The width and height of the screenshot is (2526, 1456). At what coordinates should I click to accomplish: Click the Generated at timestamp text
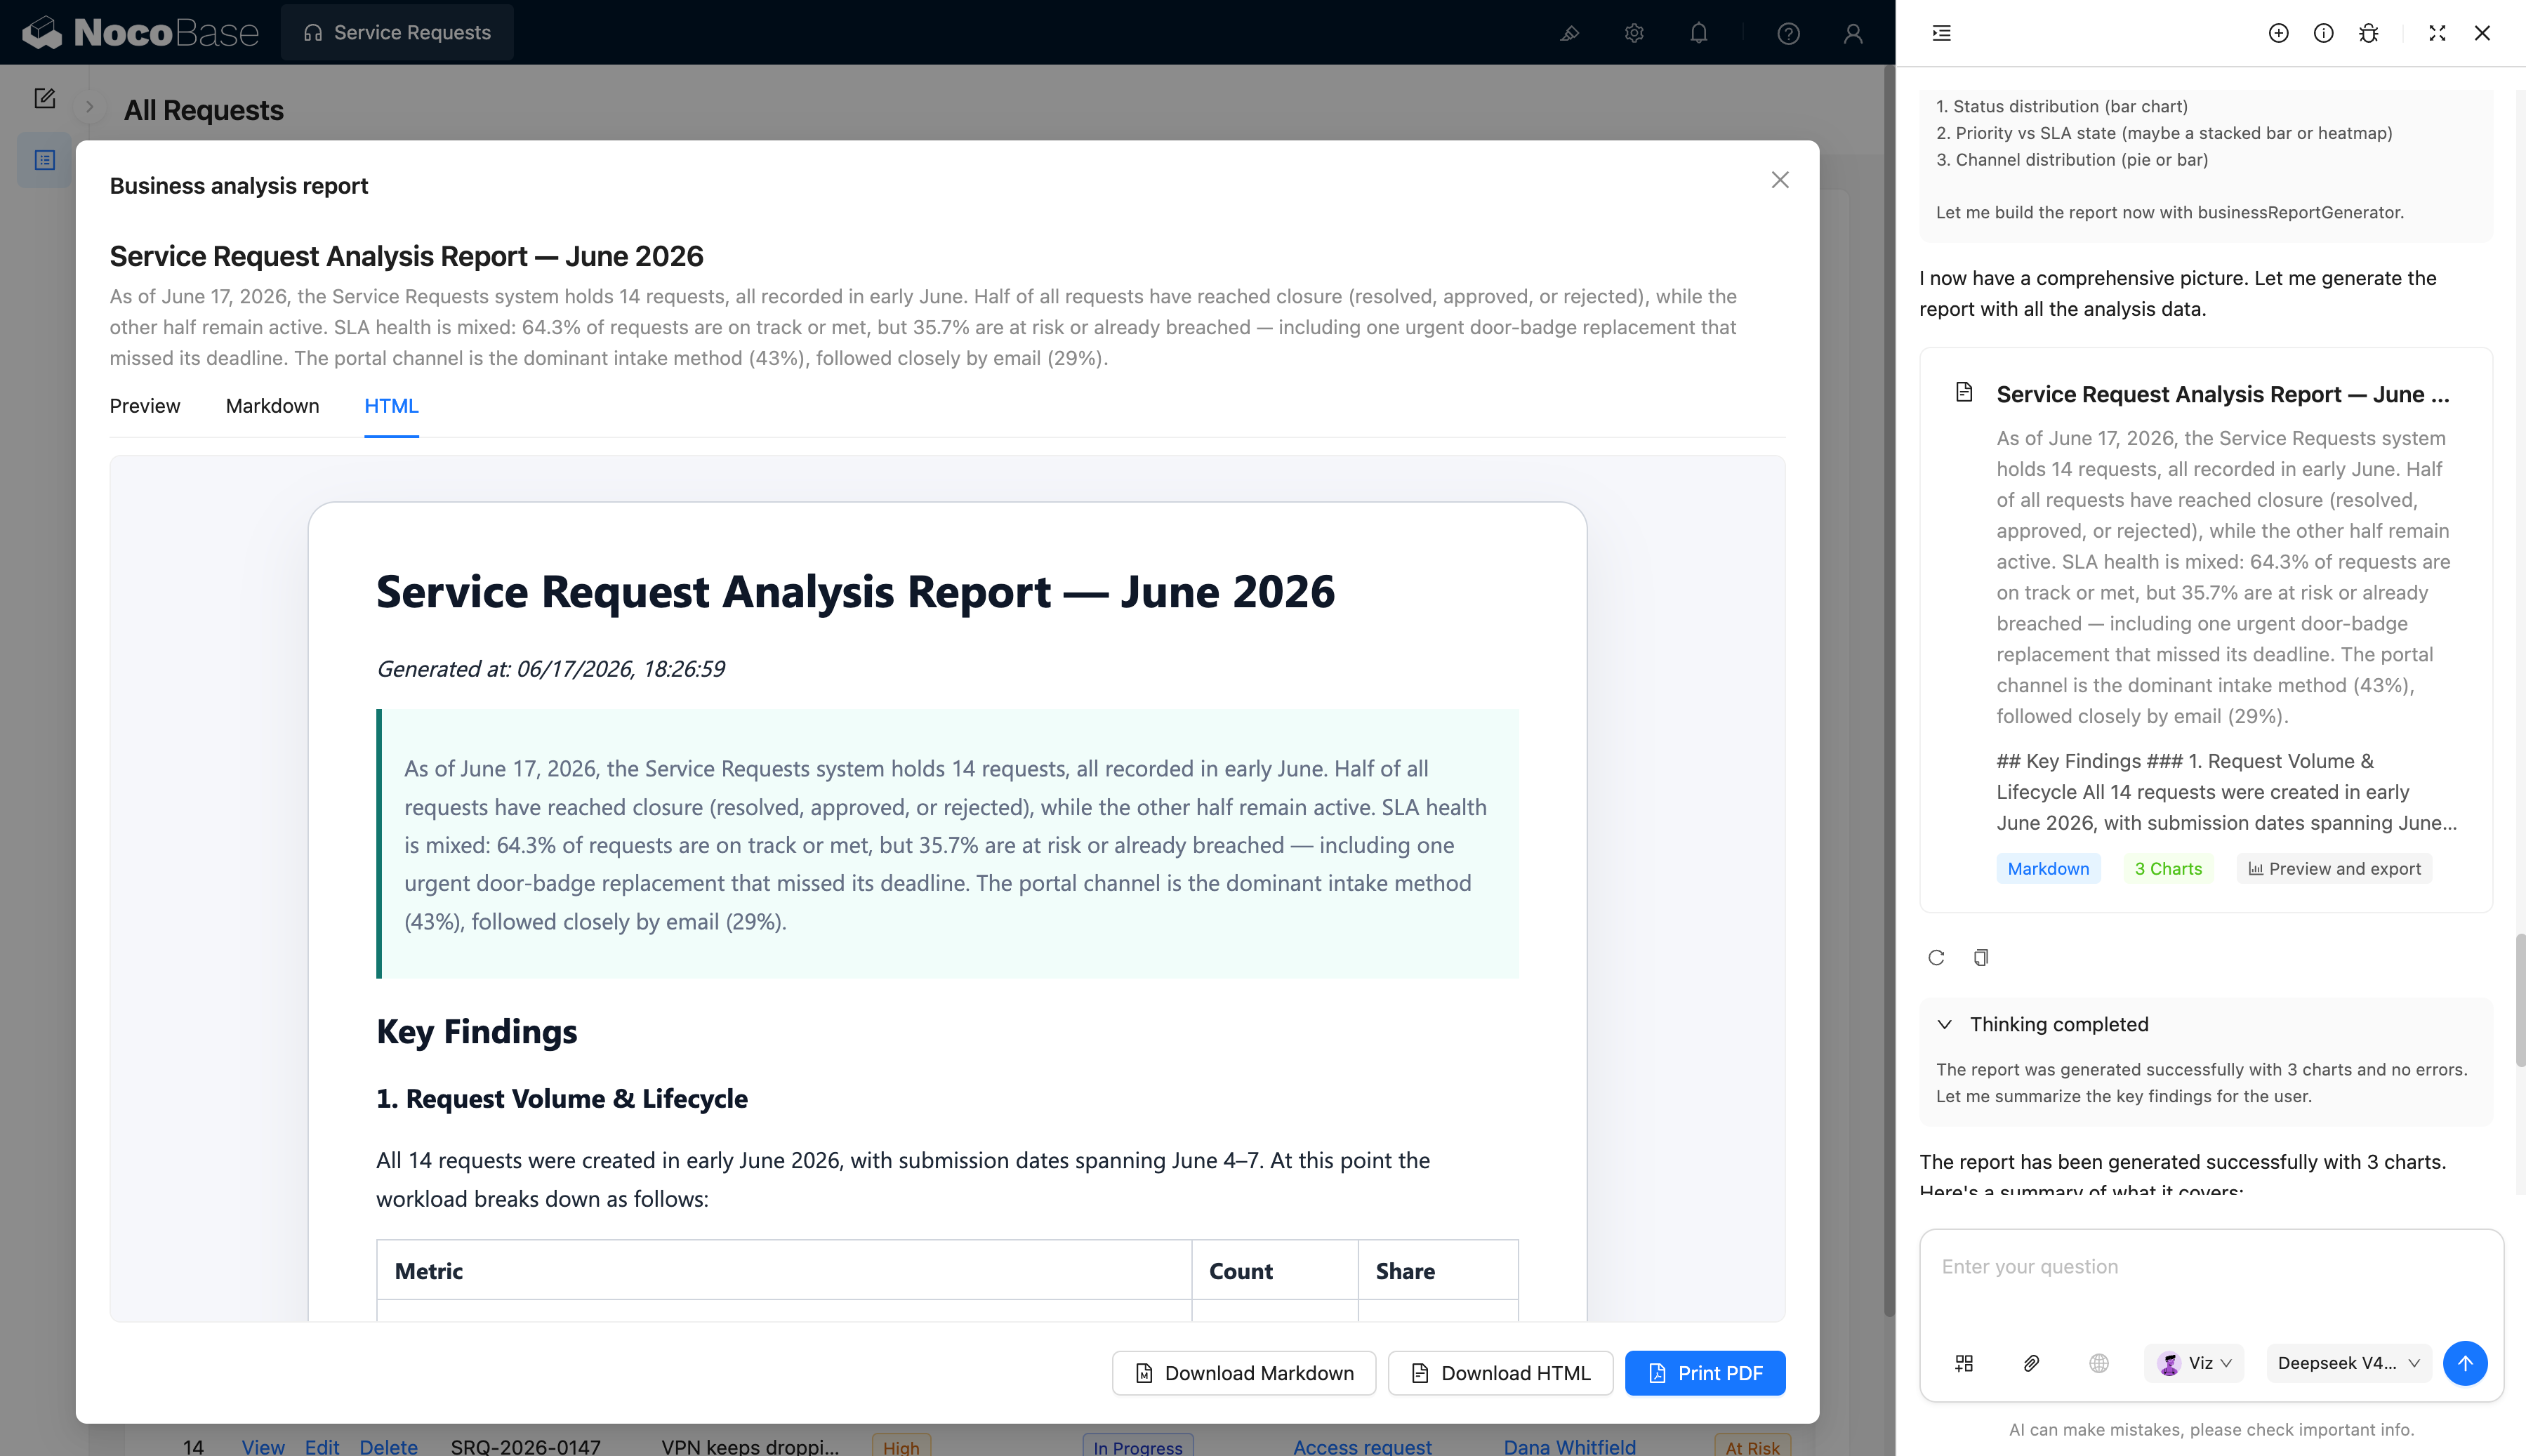(550, 669)
